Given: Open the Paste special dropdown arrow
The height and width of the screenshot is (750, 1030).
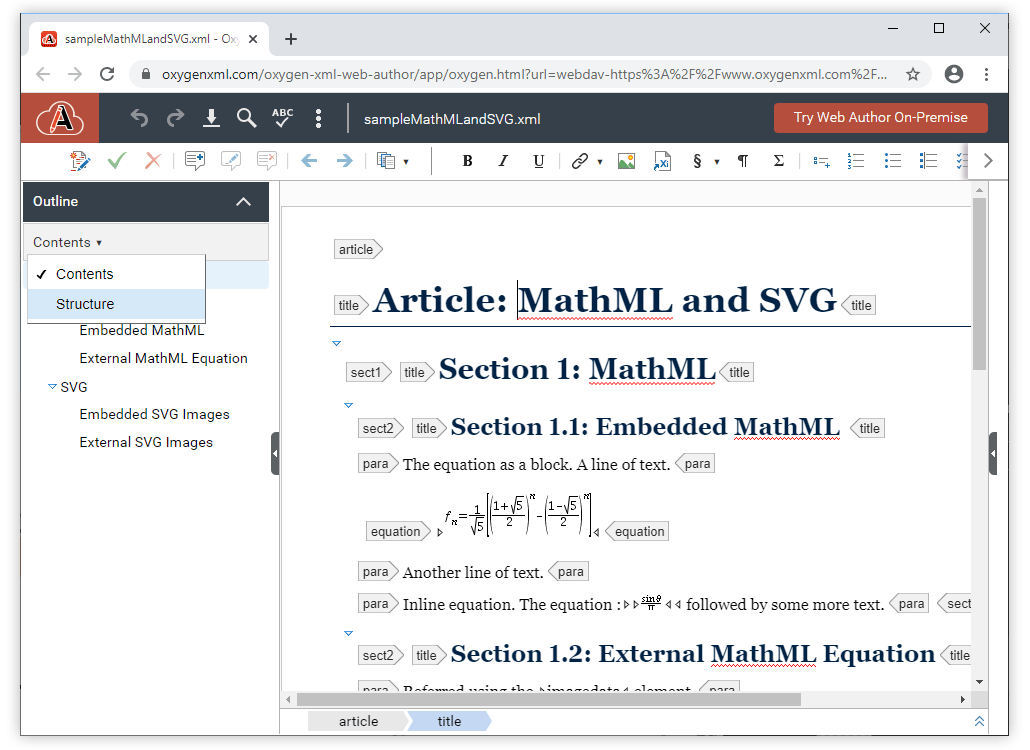Looking at the screenshot, I should (406, 162).
